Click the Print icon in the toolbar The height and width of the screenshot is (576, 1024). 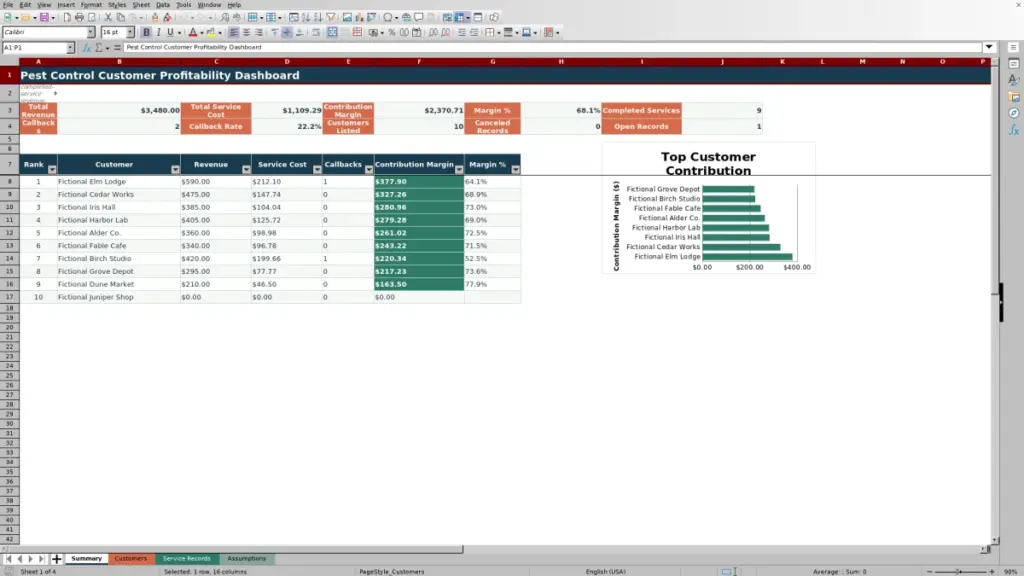[79, 17]
